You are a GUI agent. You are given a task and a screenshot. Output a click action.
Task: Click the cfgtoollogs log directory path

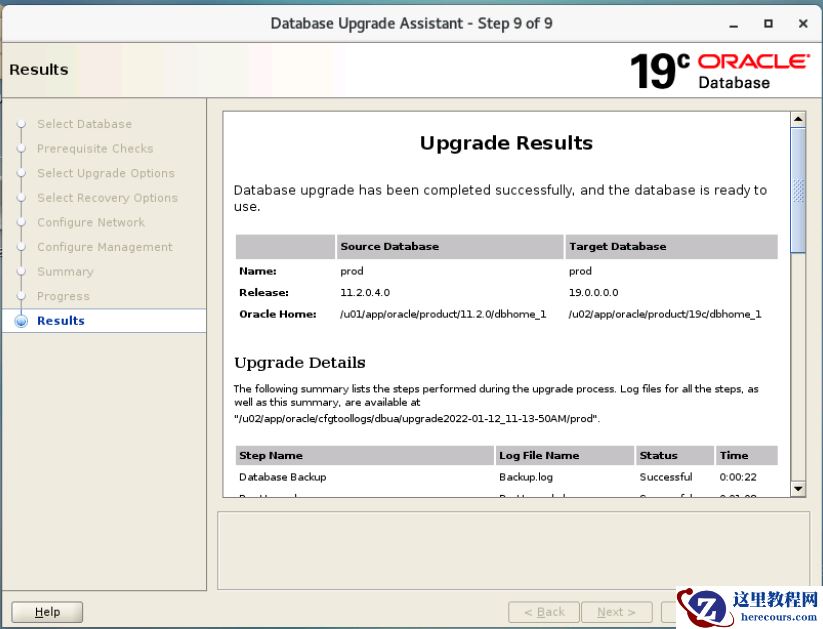pos(416,418)
